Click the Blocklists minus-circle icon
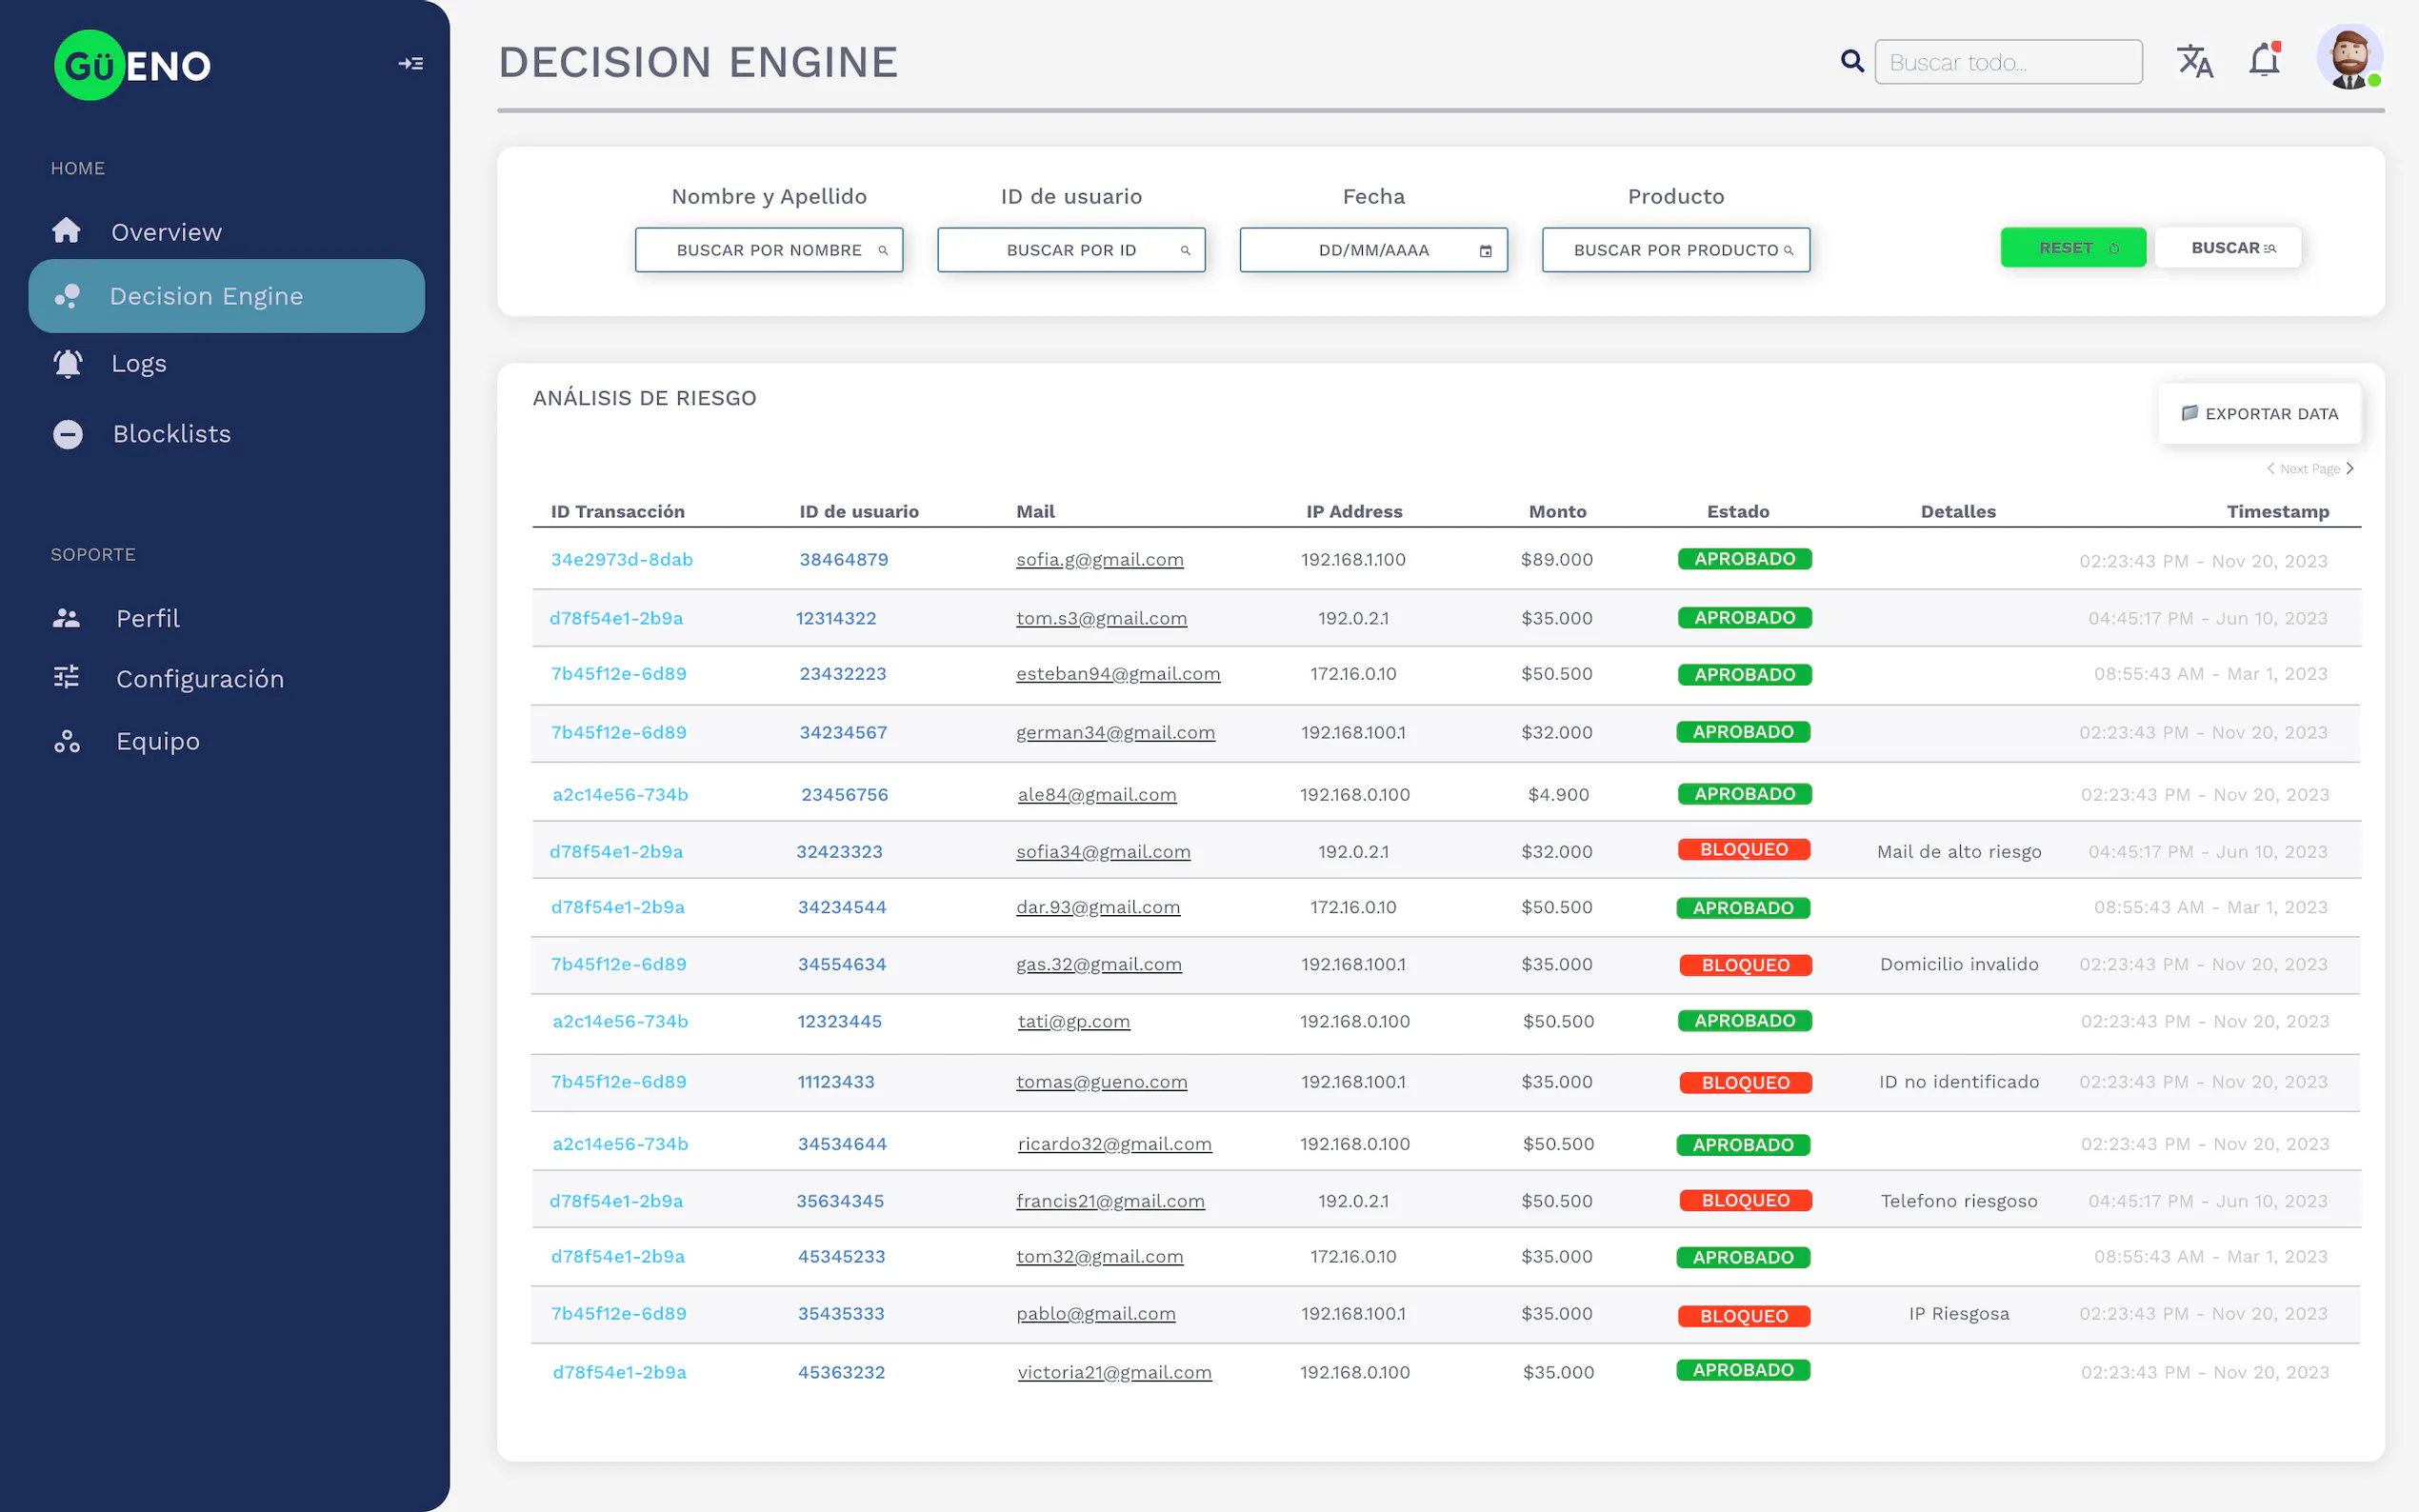Viewport: 2419px width, 1512px height. (x=68, y=434)
